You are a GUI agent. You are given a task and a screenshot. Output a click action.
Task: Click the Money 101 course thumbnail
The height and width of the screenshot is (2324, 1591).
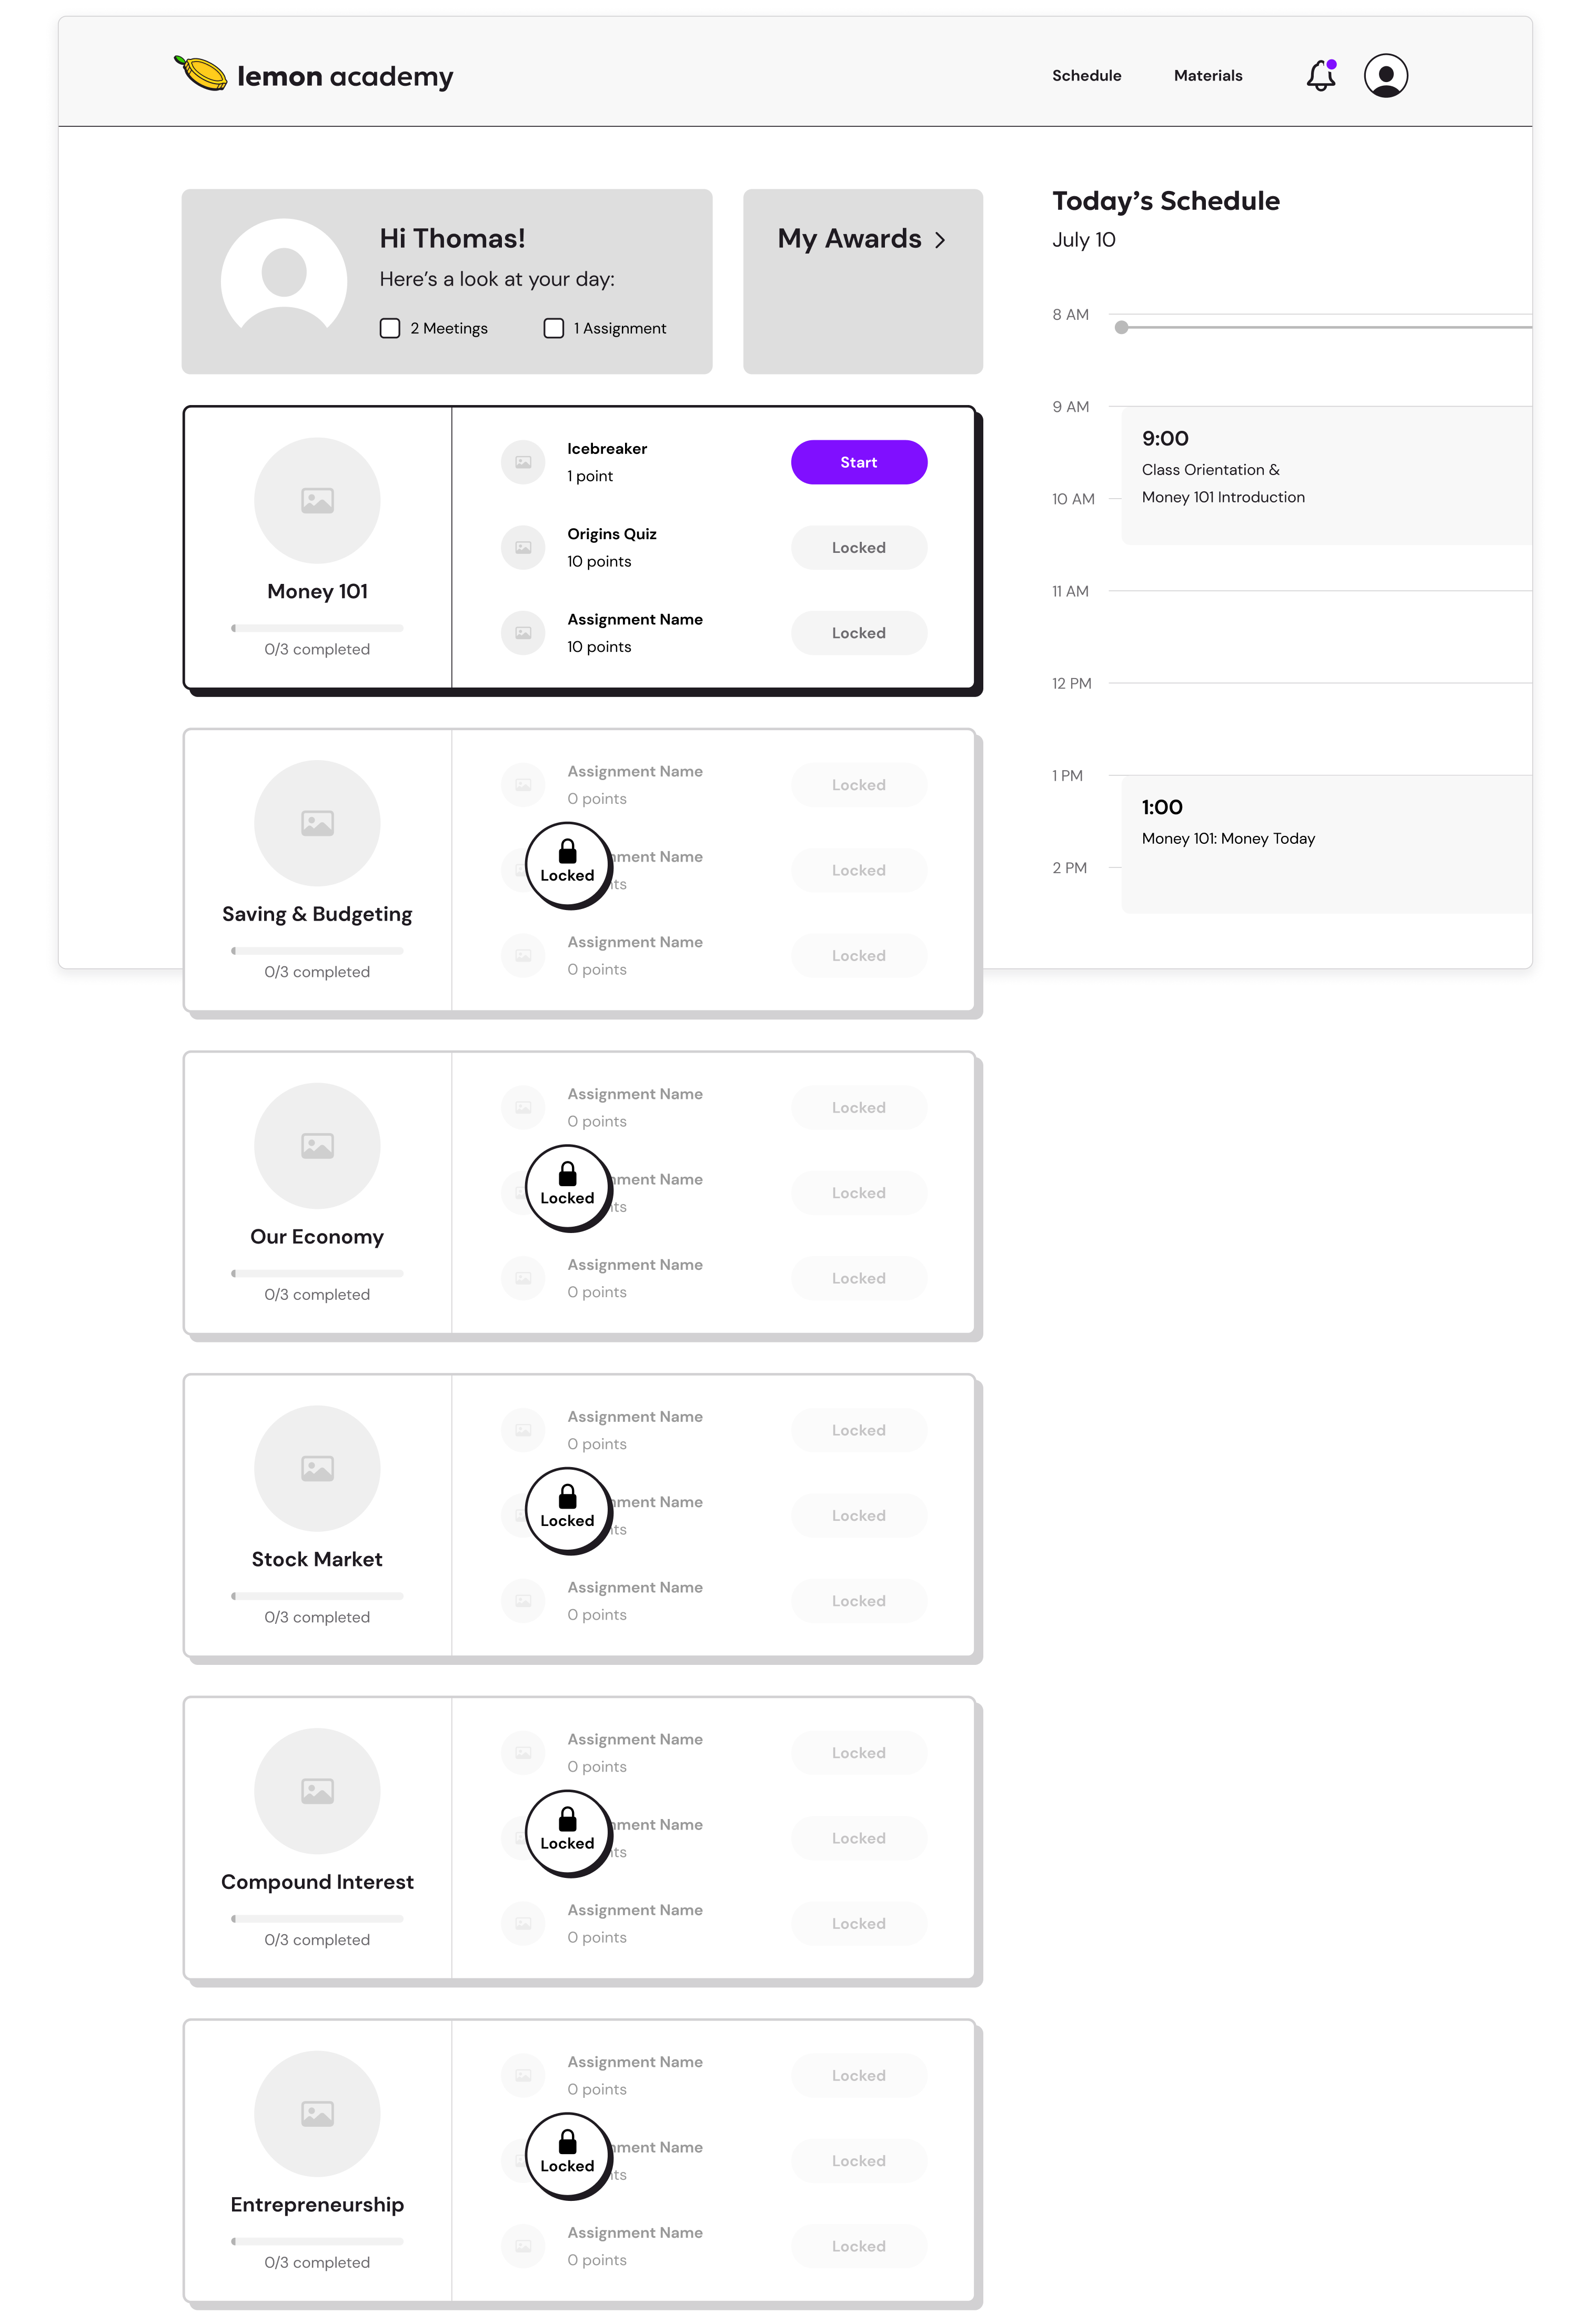tap(317, 500)
